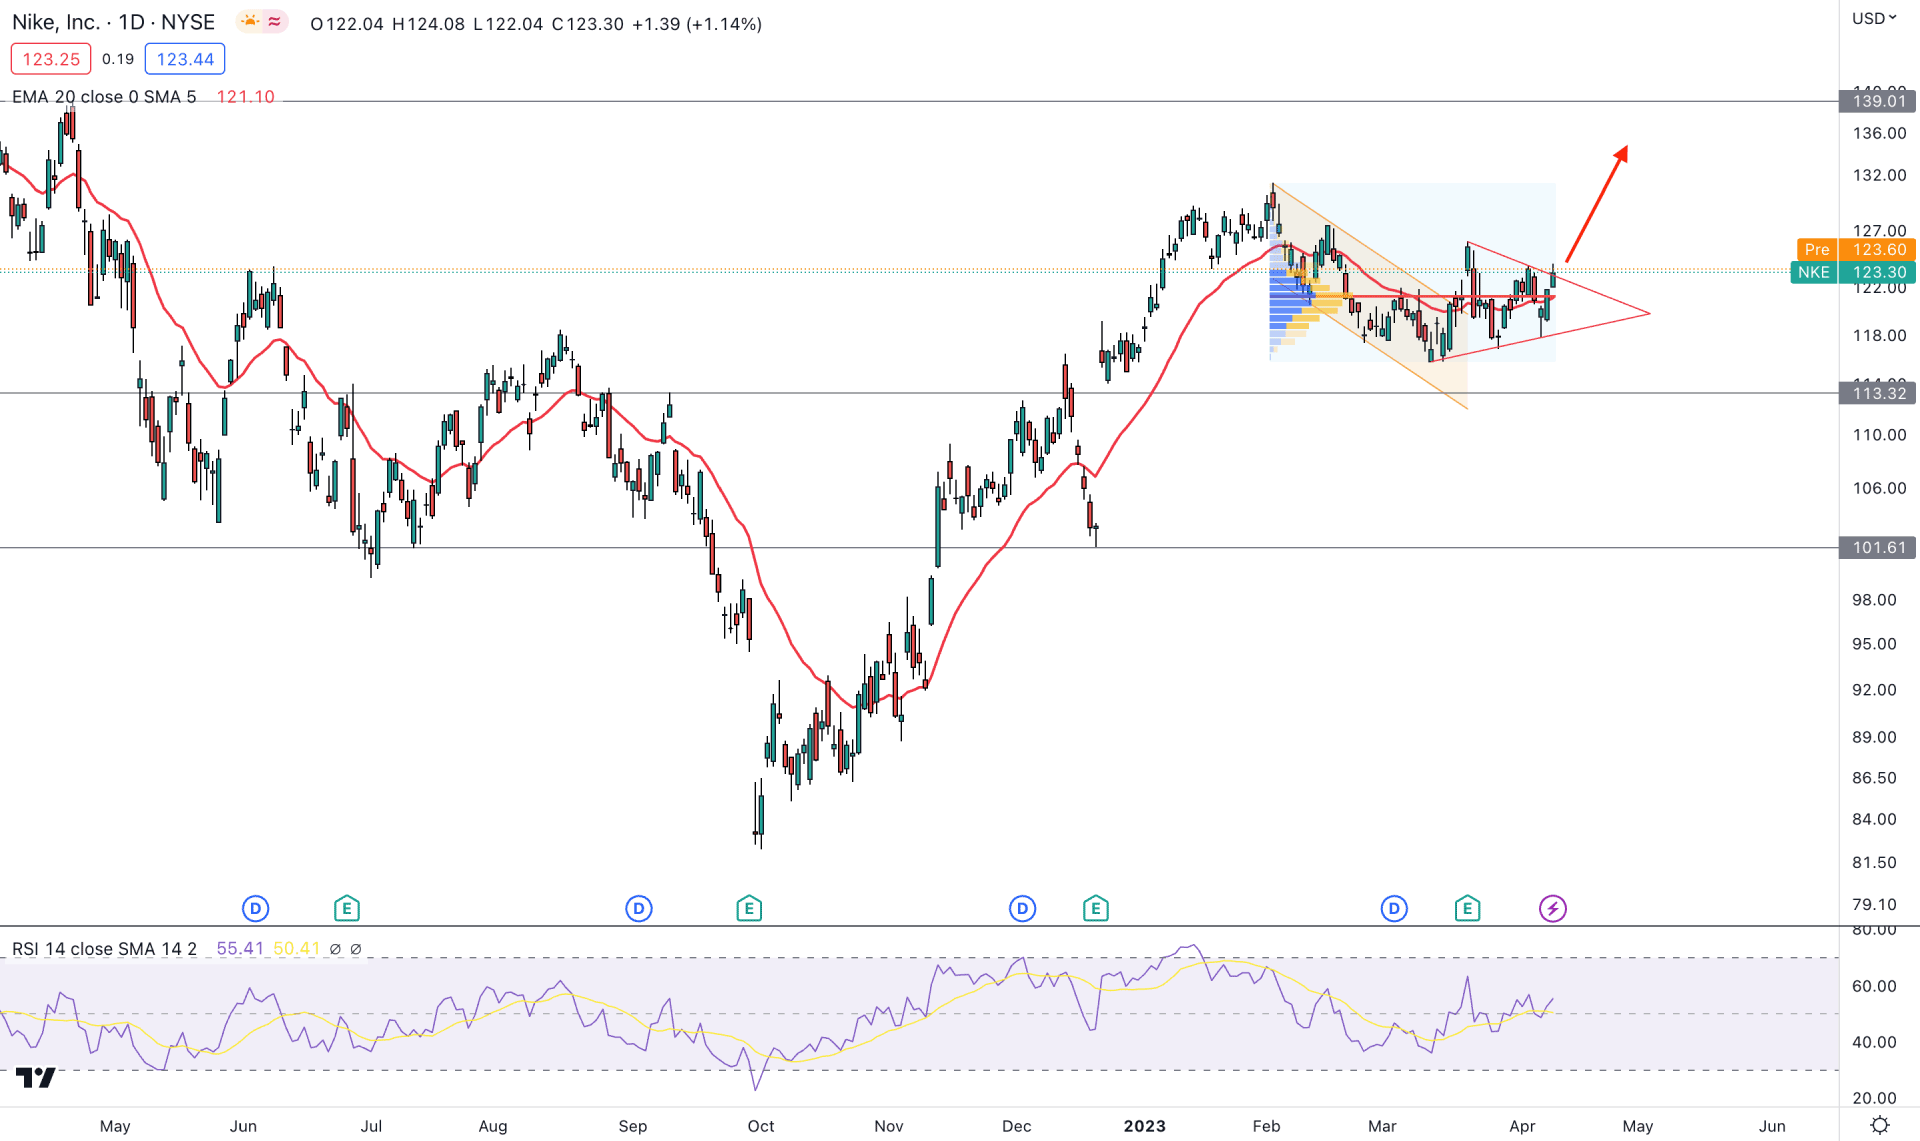Click the RSI value 55.41
Image resolution: width=1920 pixels, height=1141 pixels.
click(x=240, y=948)
